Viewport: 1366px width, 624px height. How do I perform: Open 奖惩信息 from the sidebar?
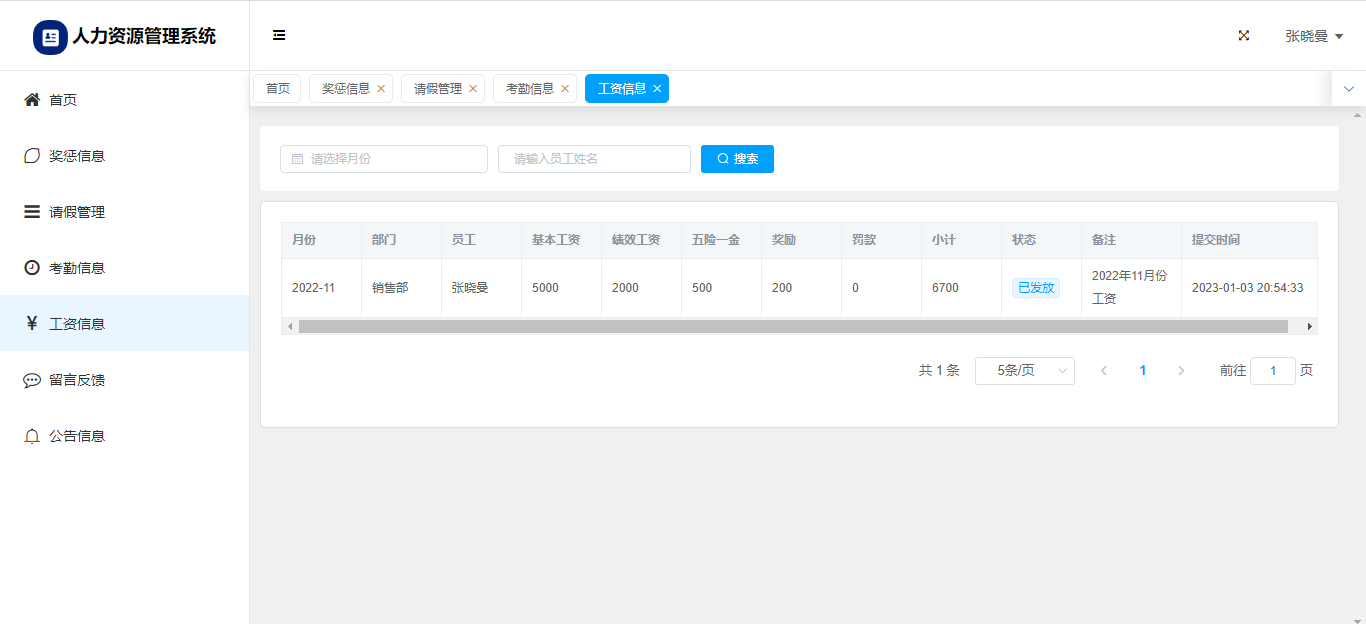pyautogui.click(x=77, y=156)
